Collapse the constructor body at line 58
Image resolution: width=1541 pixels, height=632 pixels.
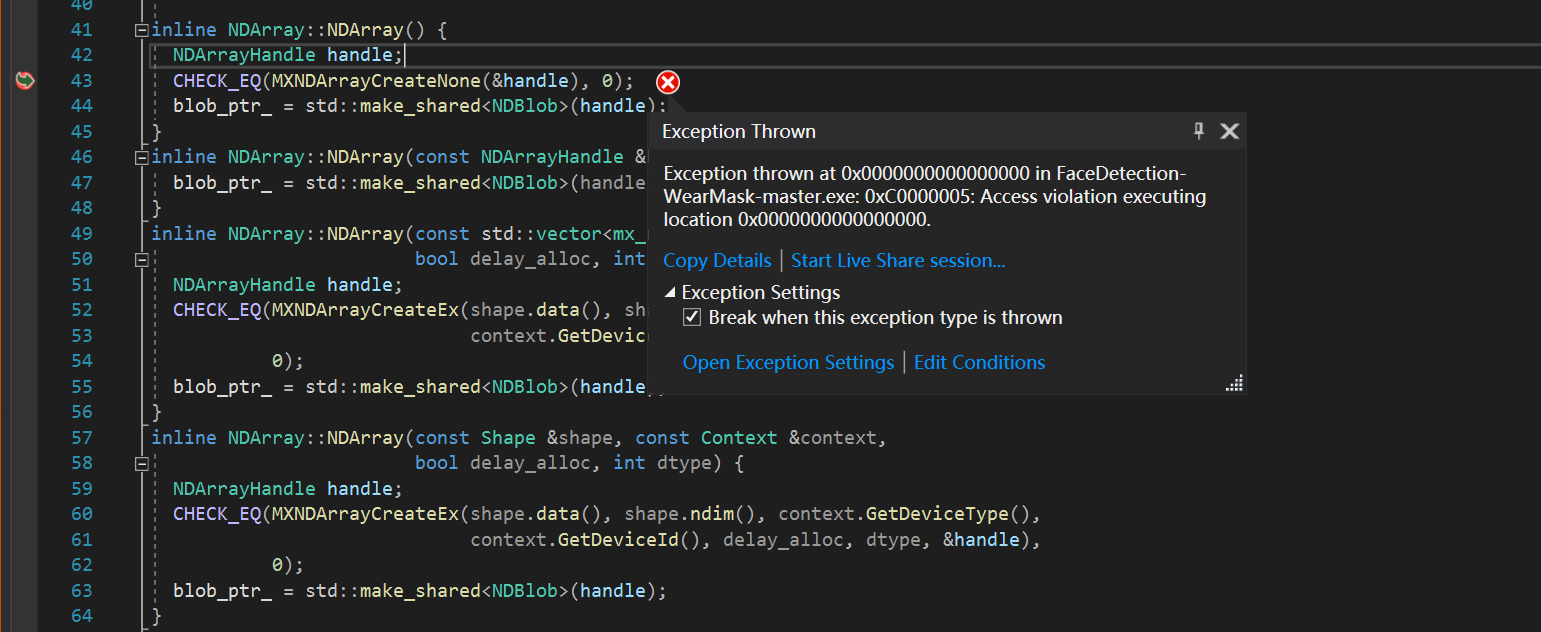click(141, 462)
